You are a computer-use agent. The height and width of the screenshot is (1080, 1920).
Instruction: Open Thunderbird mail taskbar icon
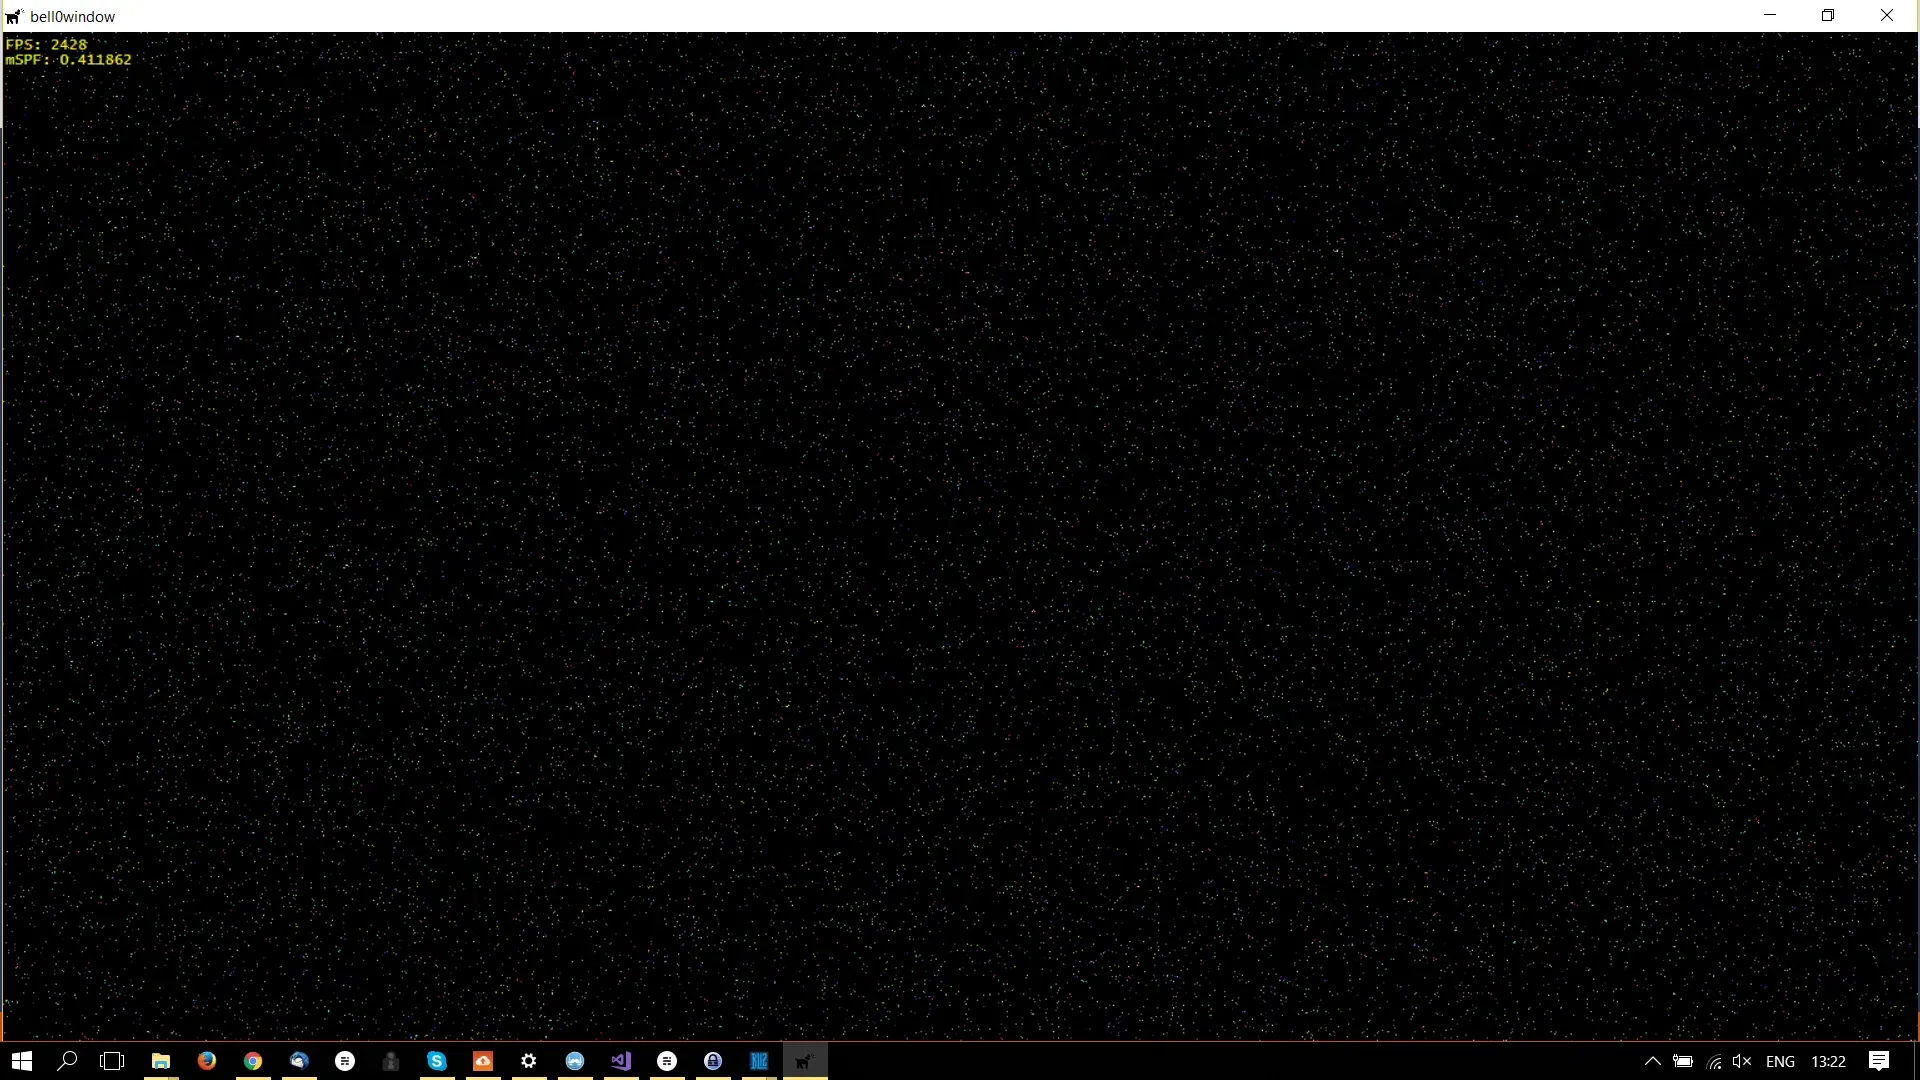pos(299,1061)
